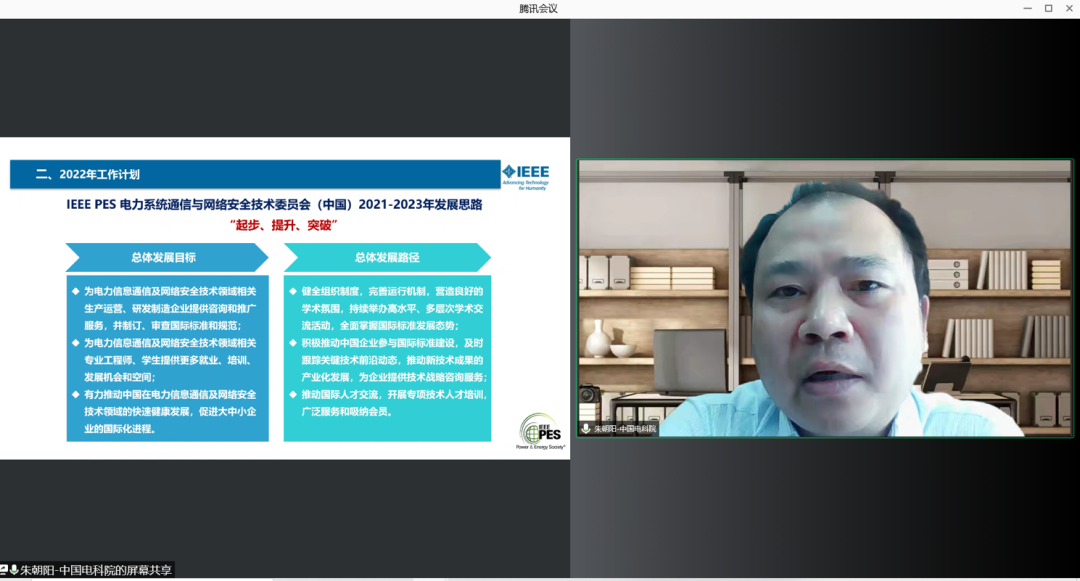Click the 腾讯会议 window title
This screenshot has height=581, width=1080.
[538, 8]
